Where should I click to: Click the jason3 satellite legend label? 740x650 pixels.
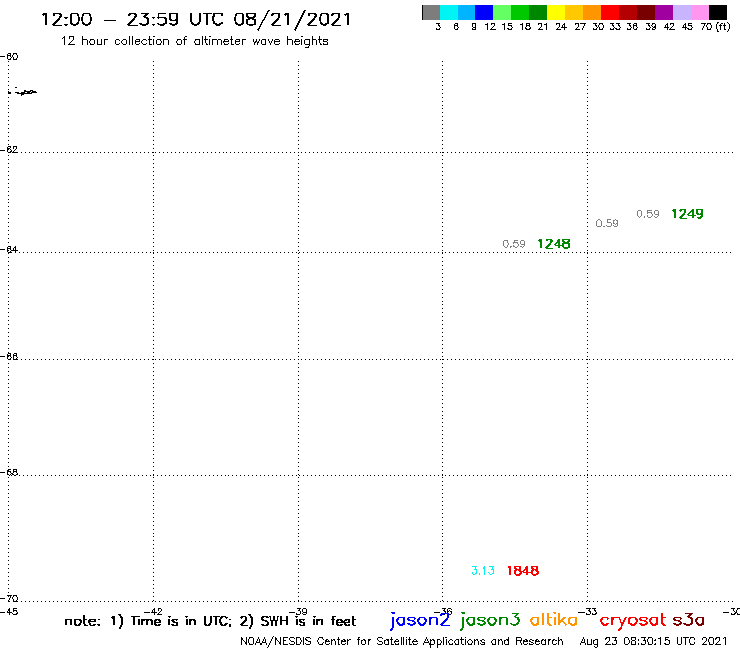pos(490,620)
